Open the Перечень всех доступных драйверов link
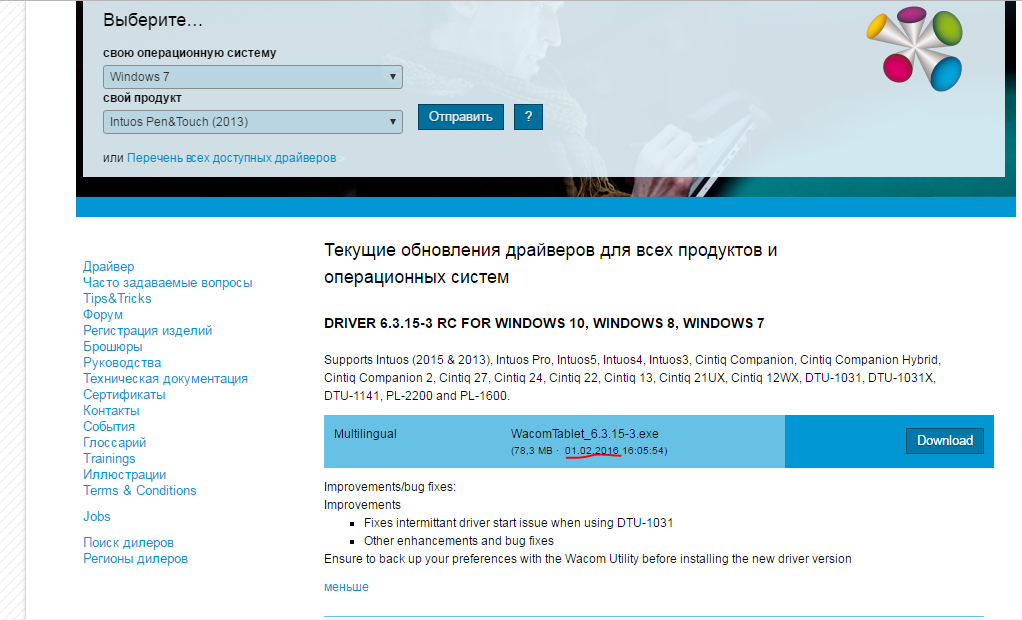Image resolution: width=1022 pixels, height=620 pixels. click(231, 158)
